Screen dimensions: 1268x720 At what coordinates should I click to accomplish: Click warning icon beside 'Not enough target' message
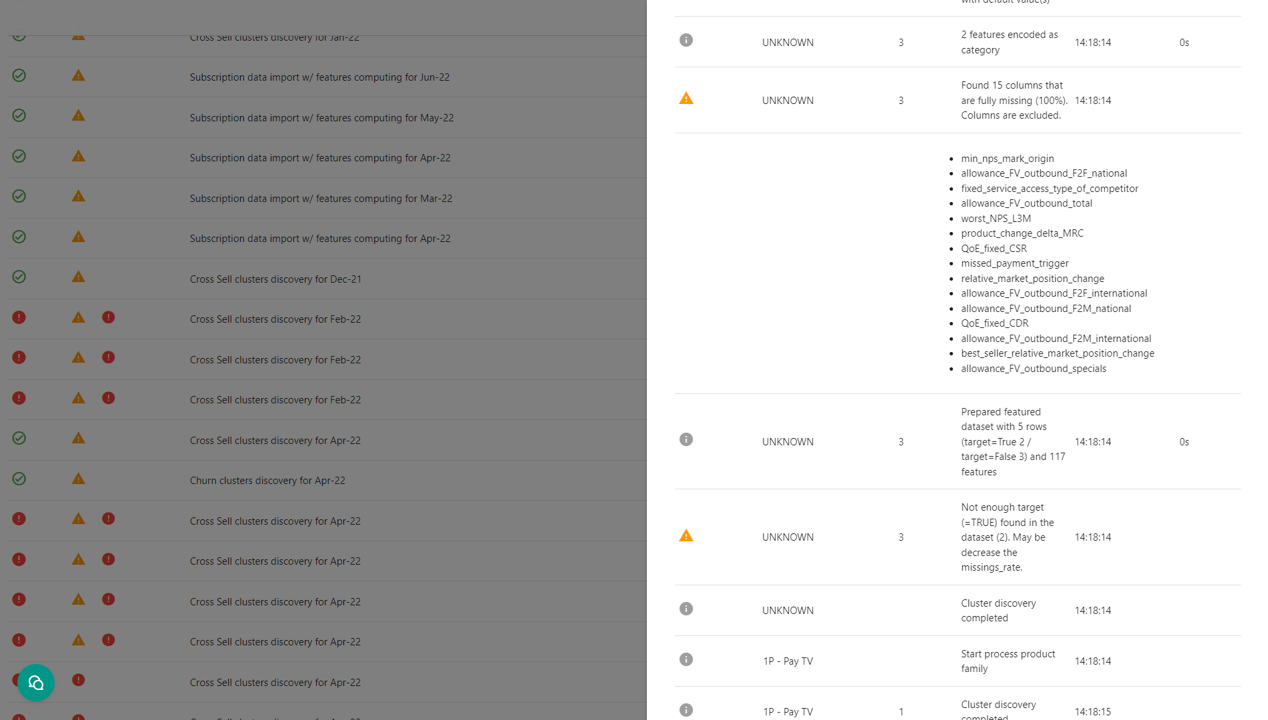pos(686,536)
